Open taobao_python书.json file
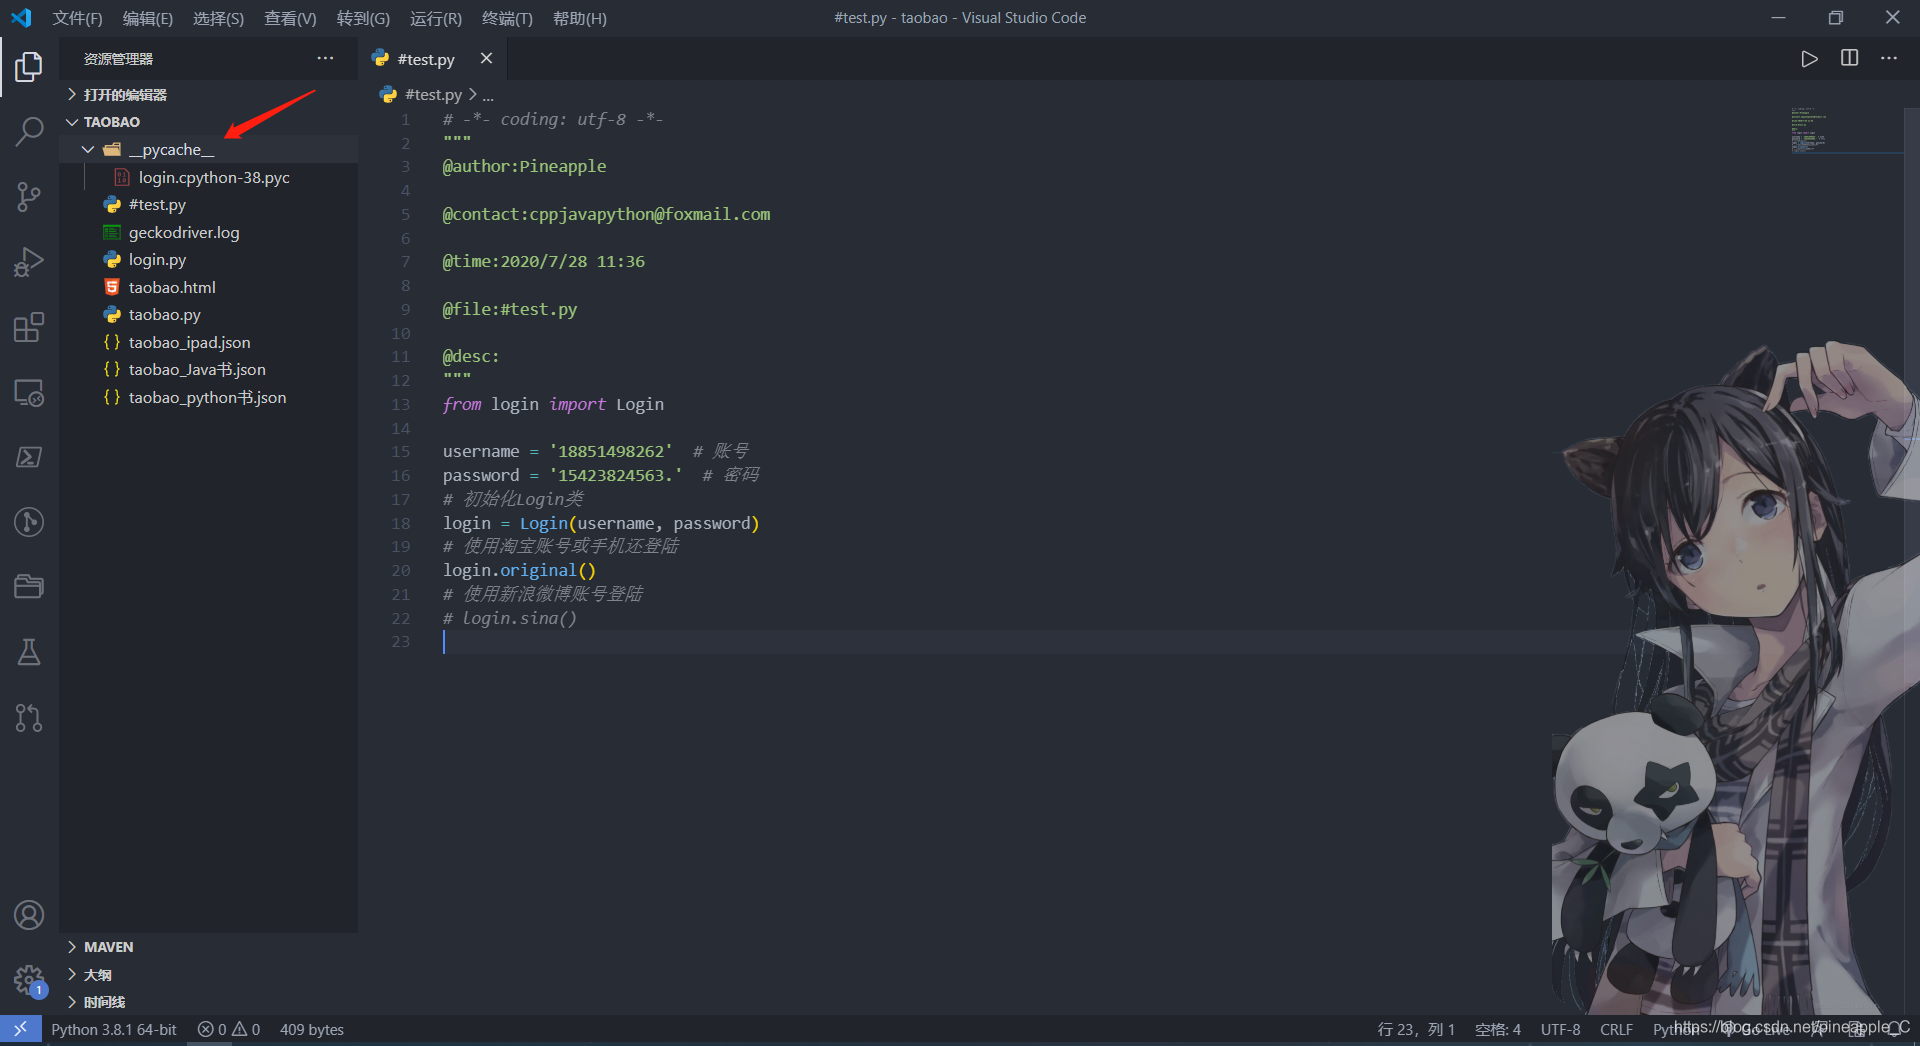Image resolution: width=1920 pixels, height=1046 pixels. 207,398
